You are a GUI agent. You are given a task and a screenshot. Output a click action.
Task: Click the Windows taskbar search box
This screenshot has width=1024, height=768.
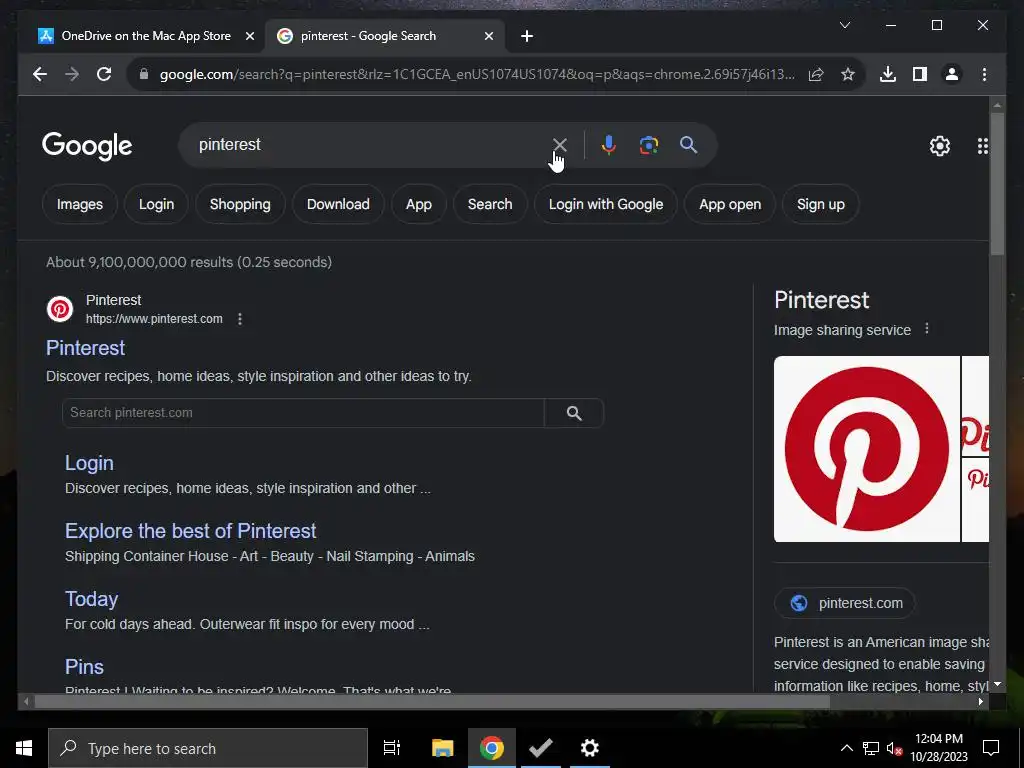point(208,748)
